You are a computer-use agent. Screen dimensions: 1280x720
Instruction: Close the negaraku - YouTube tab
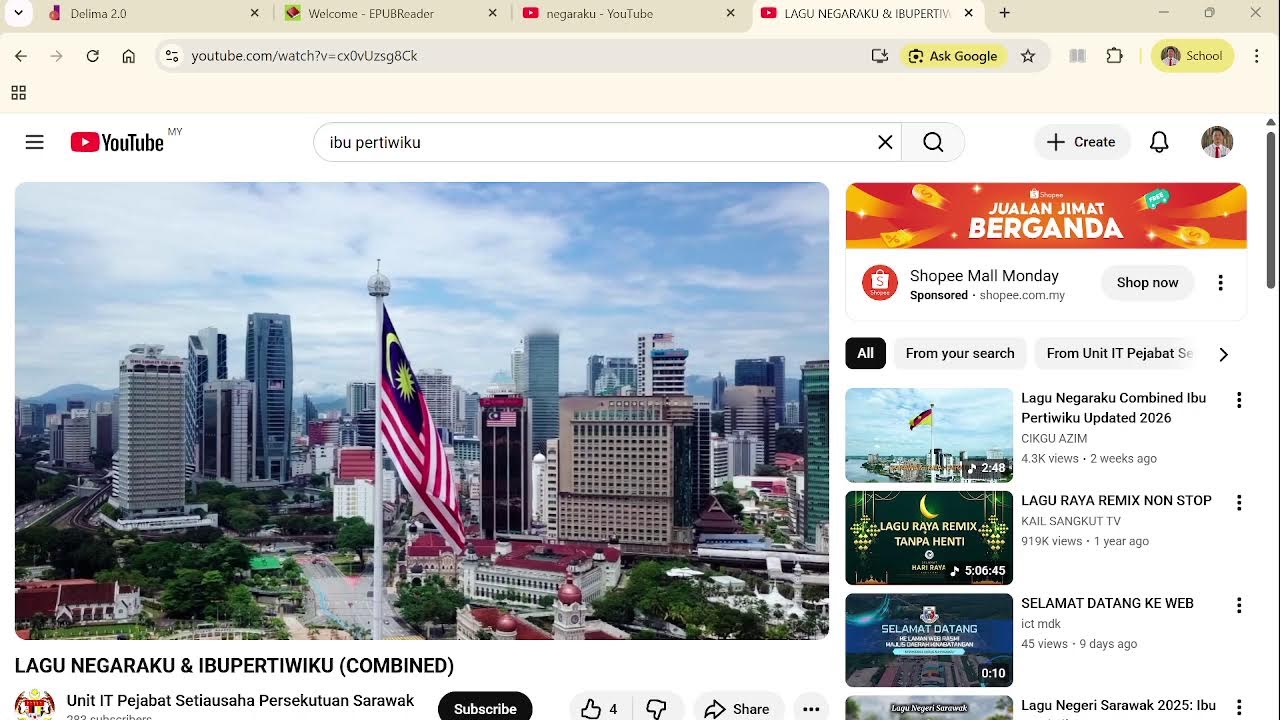[x=730, y=13]
